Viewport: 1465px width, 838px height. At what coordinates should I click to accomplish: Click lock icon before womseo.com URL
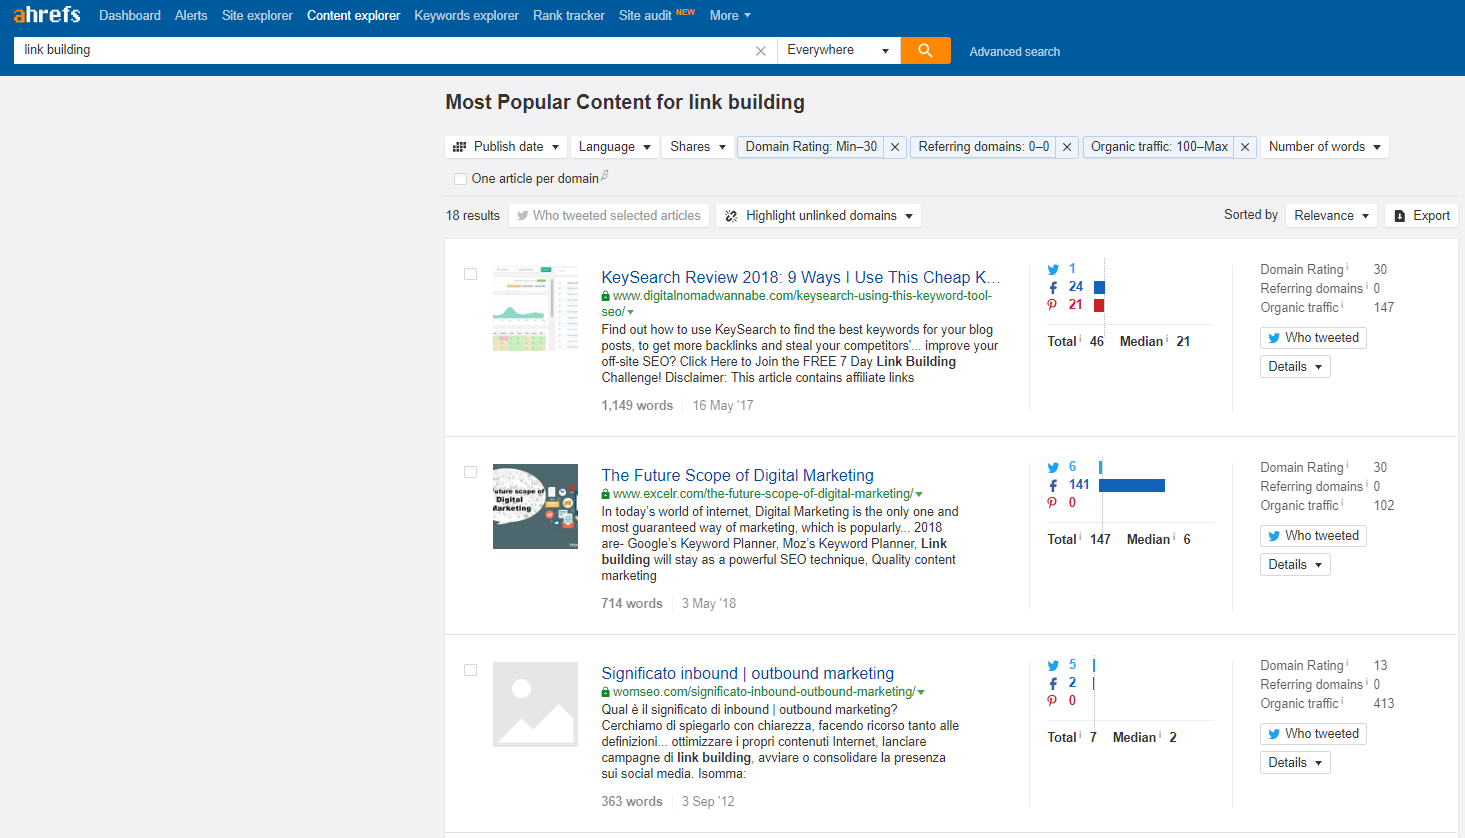point(606,692)
